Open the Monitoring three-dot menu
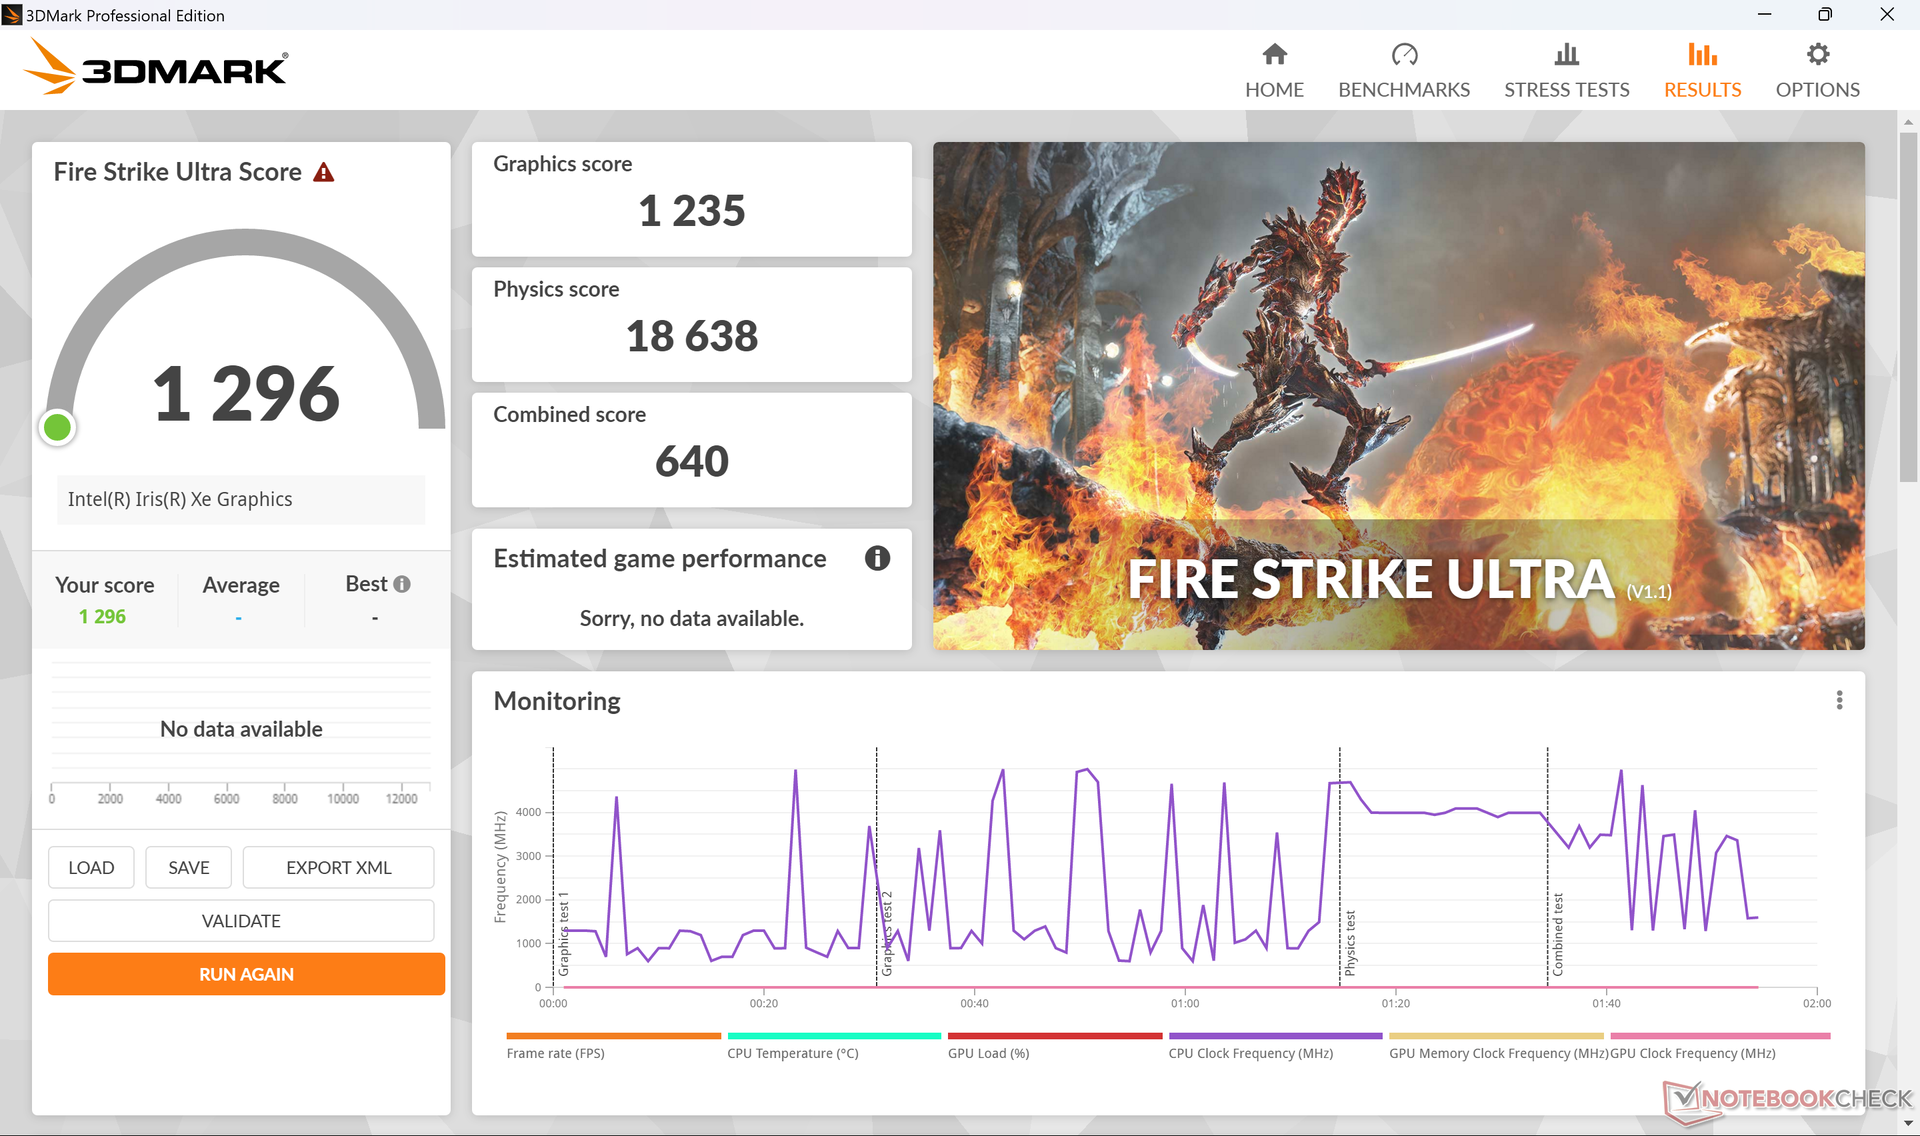 pos(1839,701)
